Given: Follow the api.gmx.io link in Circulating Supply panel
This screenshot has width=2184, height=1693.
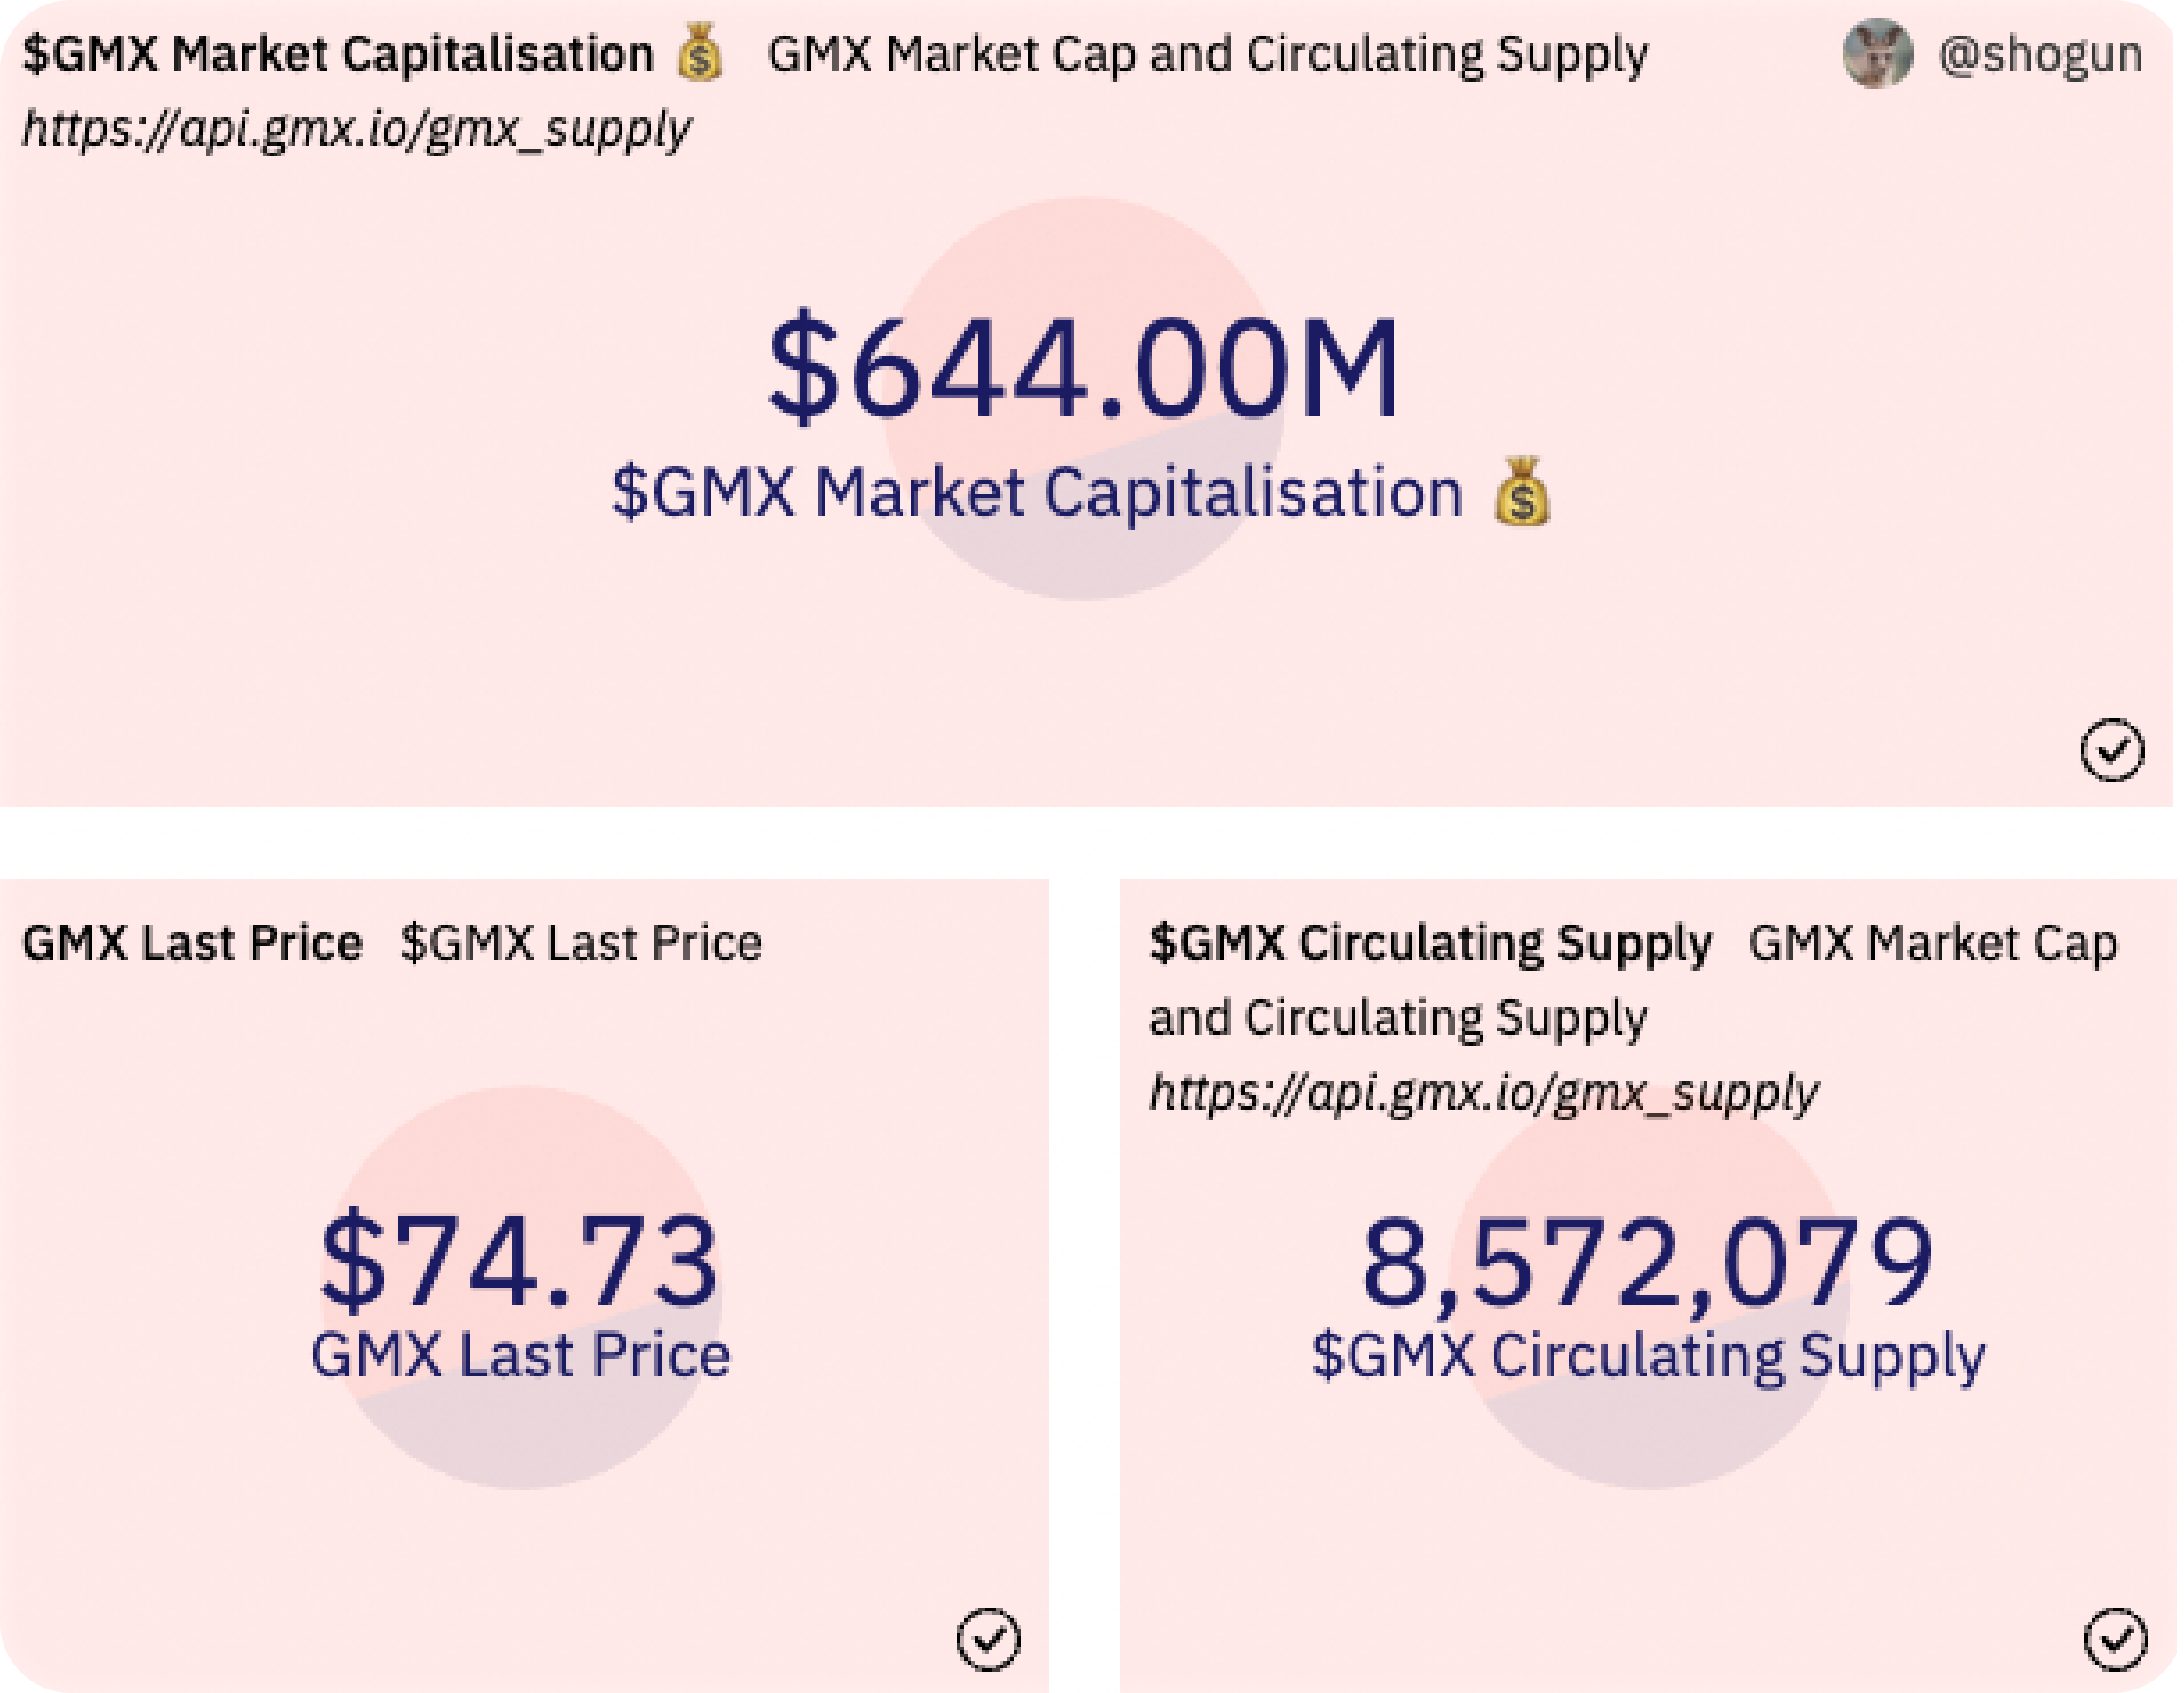Looking at the screenshot, I should (1483, 1092).
